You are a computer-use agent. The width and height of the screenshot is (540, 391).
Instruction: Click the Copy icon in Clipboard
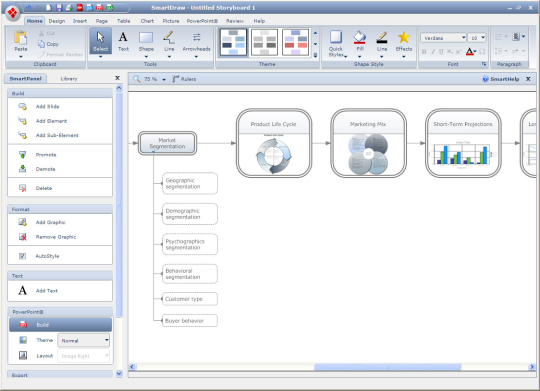[x=41, y=44]
